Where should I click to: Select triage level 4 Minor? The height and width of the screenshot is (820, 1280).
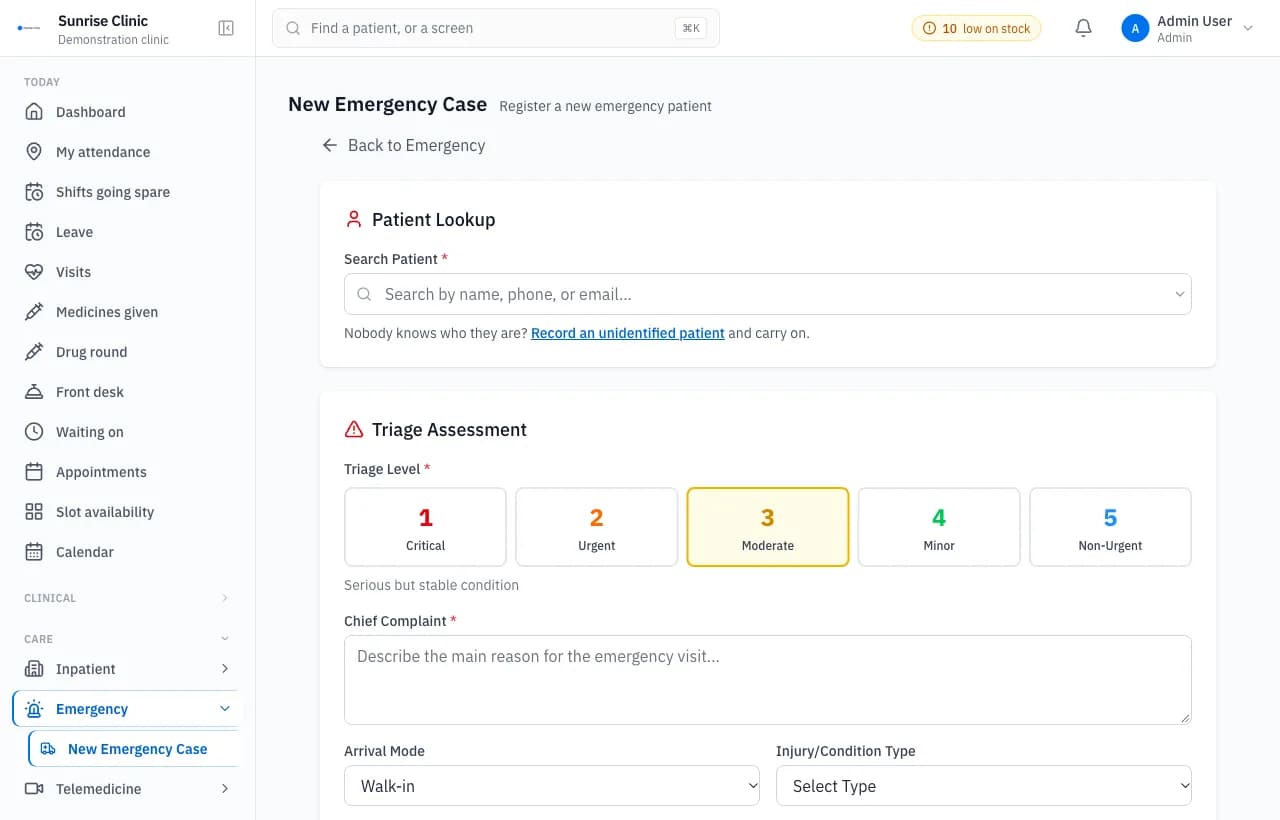pyautogui.click(x=939, y=527)
